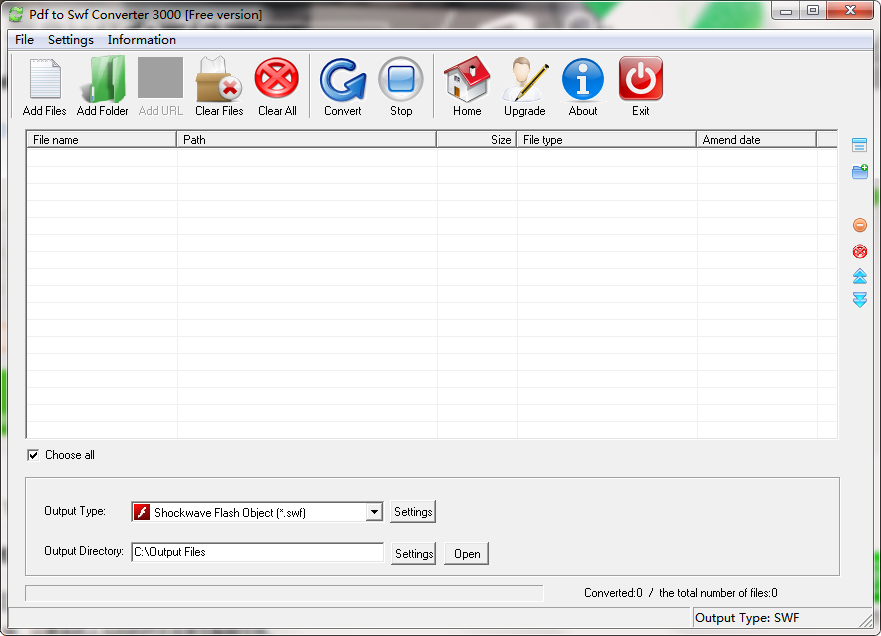Screen dimensions: 881x636
Task: Click the app icon in the title bar
Action: (x=16, y=15)
